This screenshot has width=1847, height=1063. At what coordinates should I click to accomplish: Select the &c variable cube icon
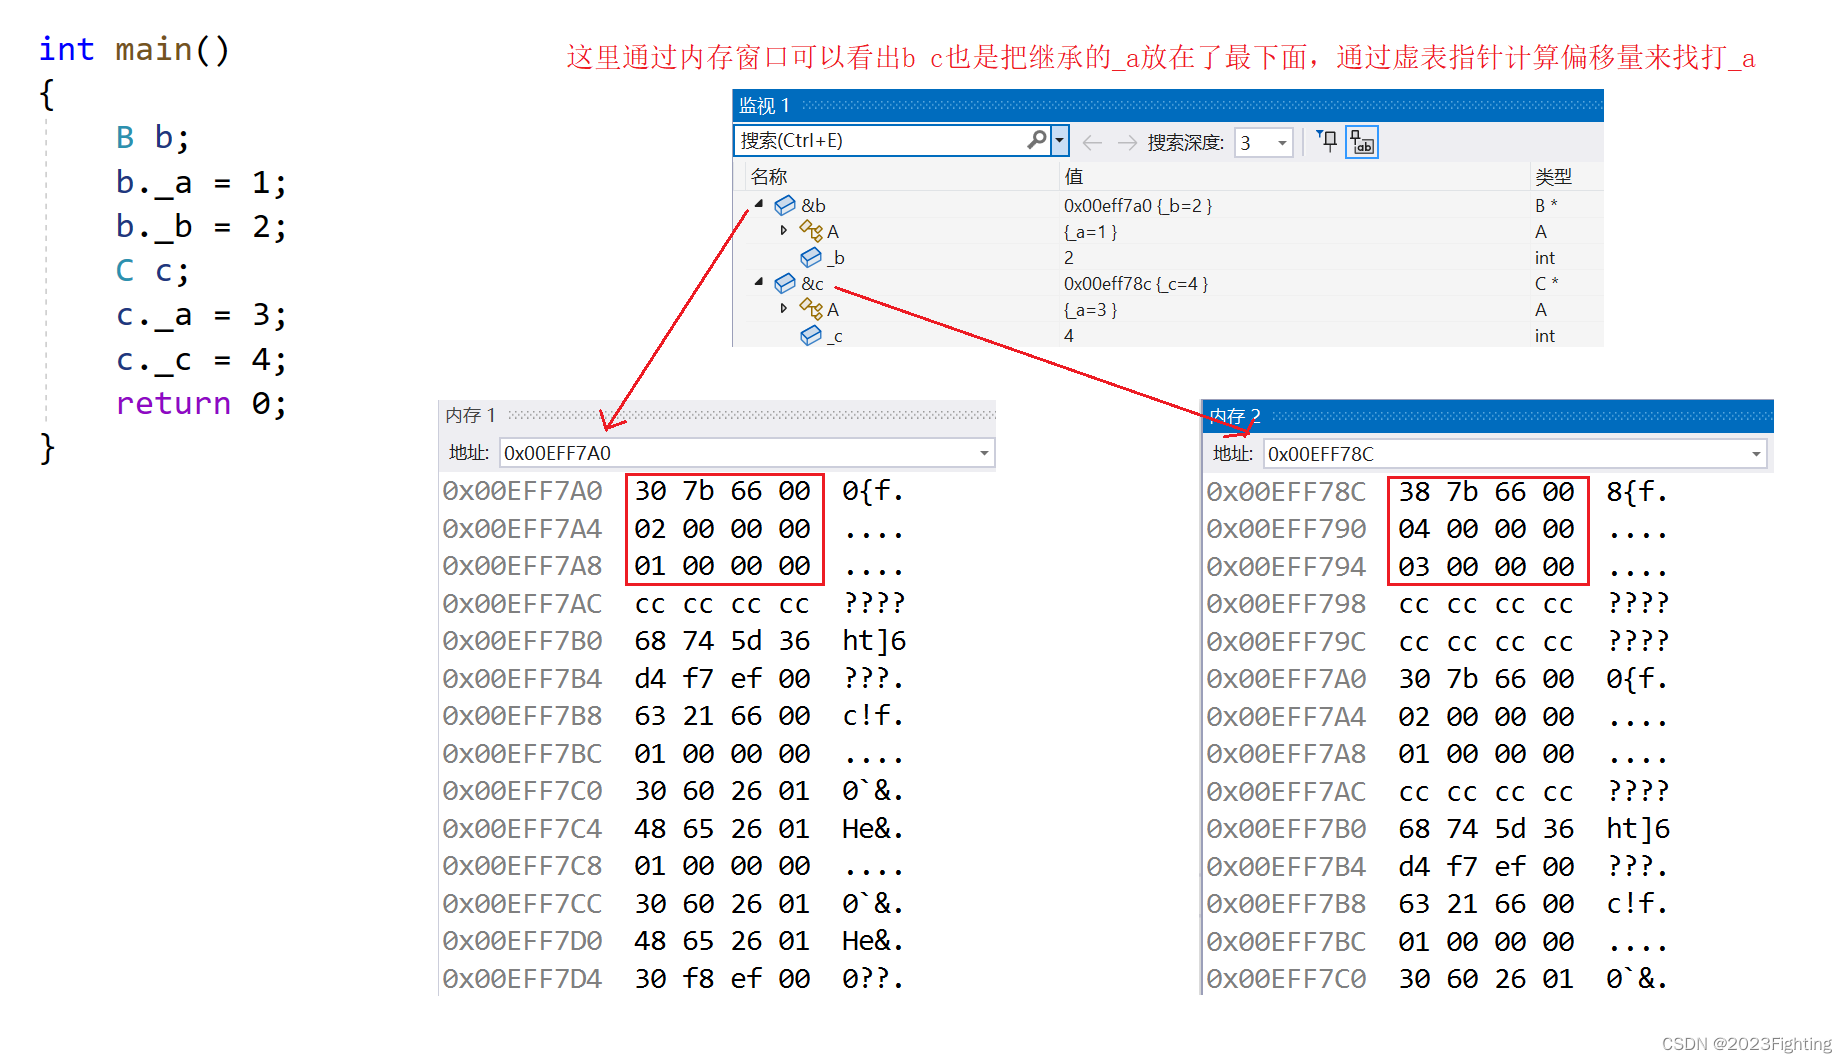[785, 283]
